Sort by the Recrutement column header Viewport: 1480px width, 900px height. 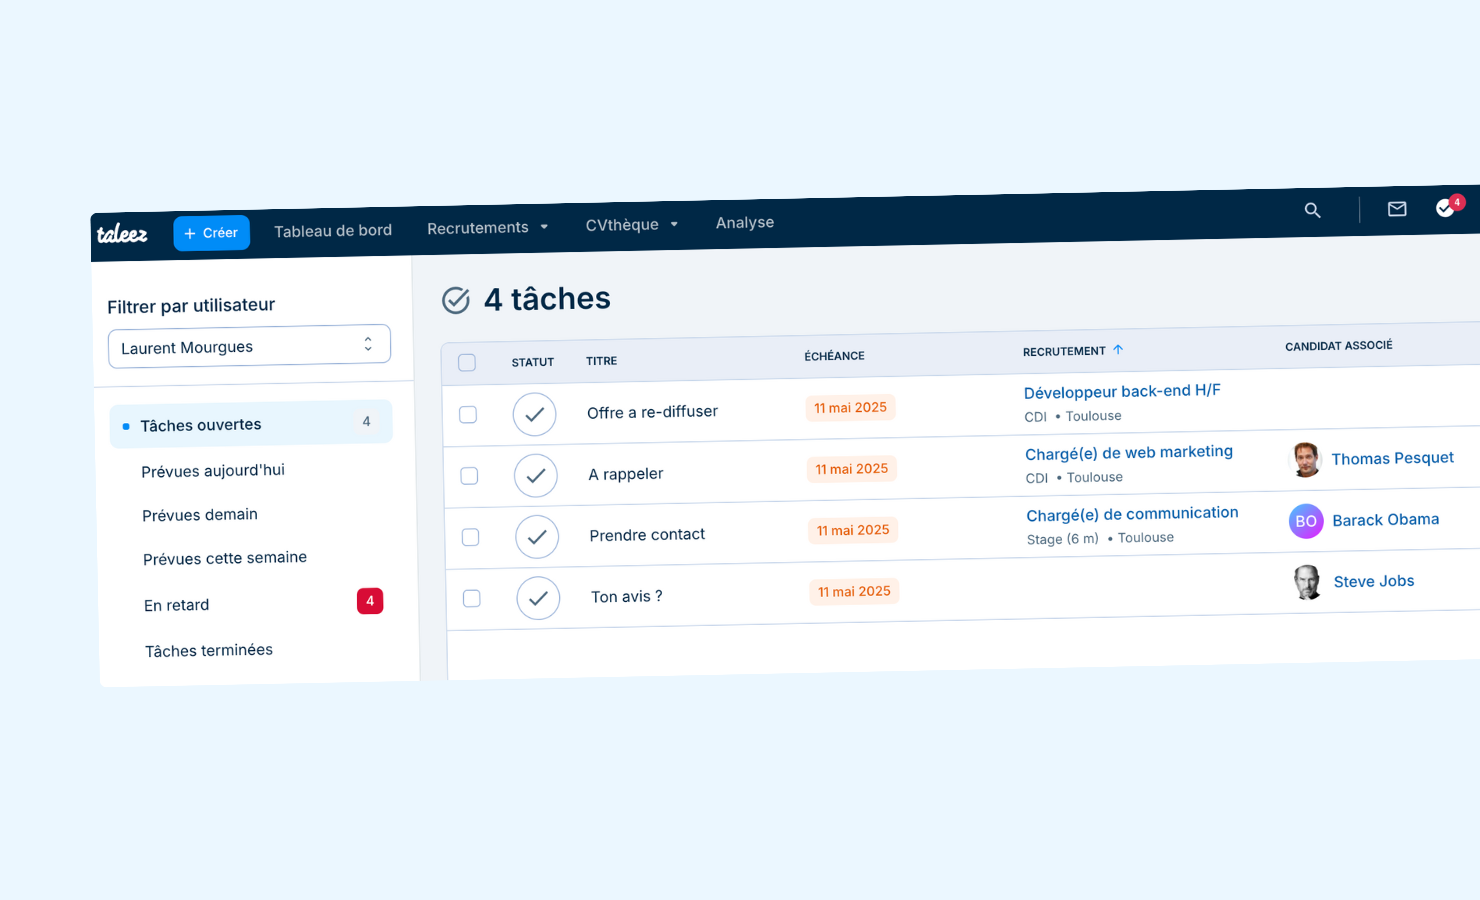[x=1064, y=351]
